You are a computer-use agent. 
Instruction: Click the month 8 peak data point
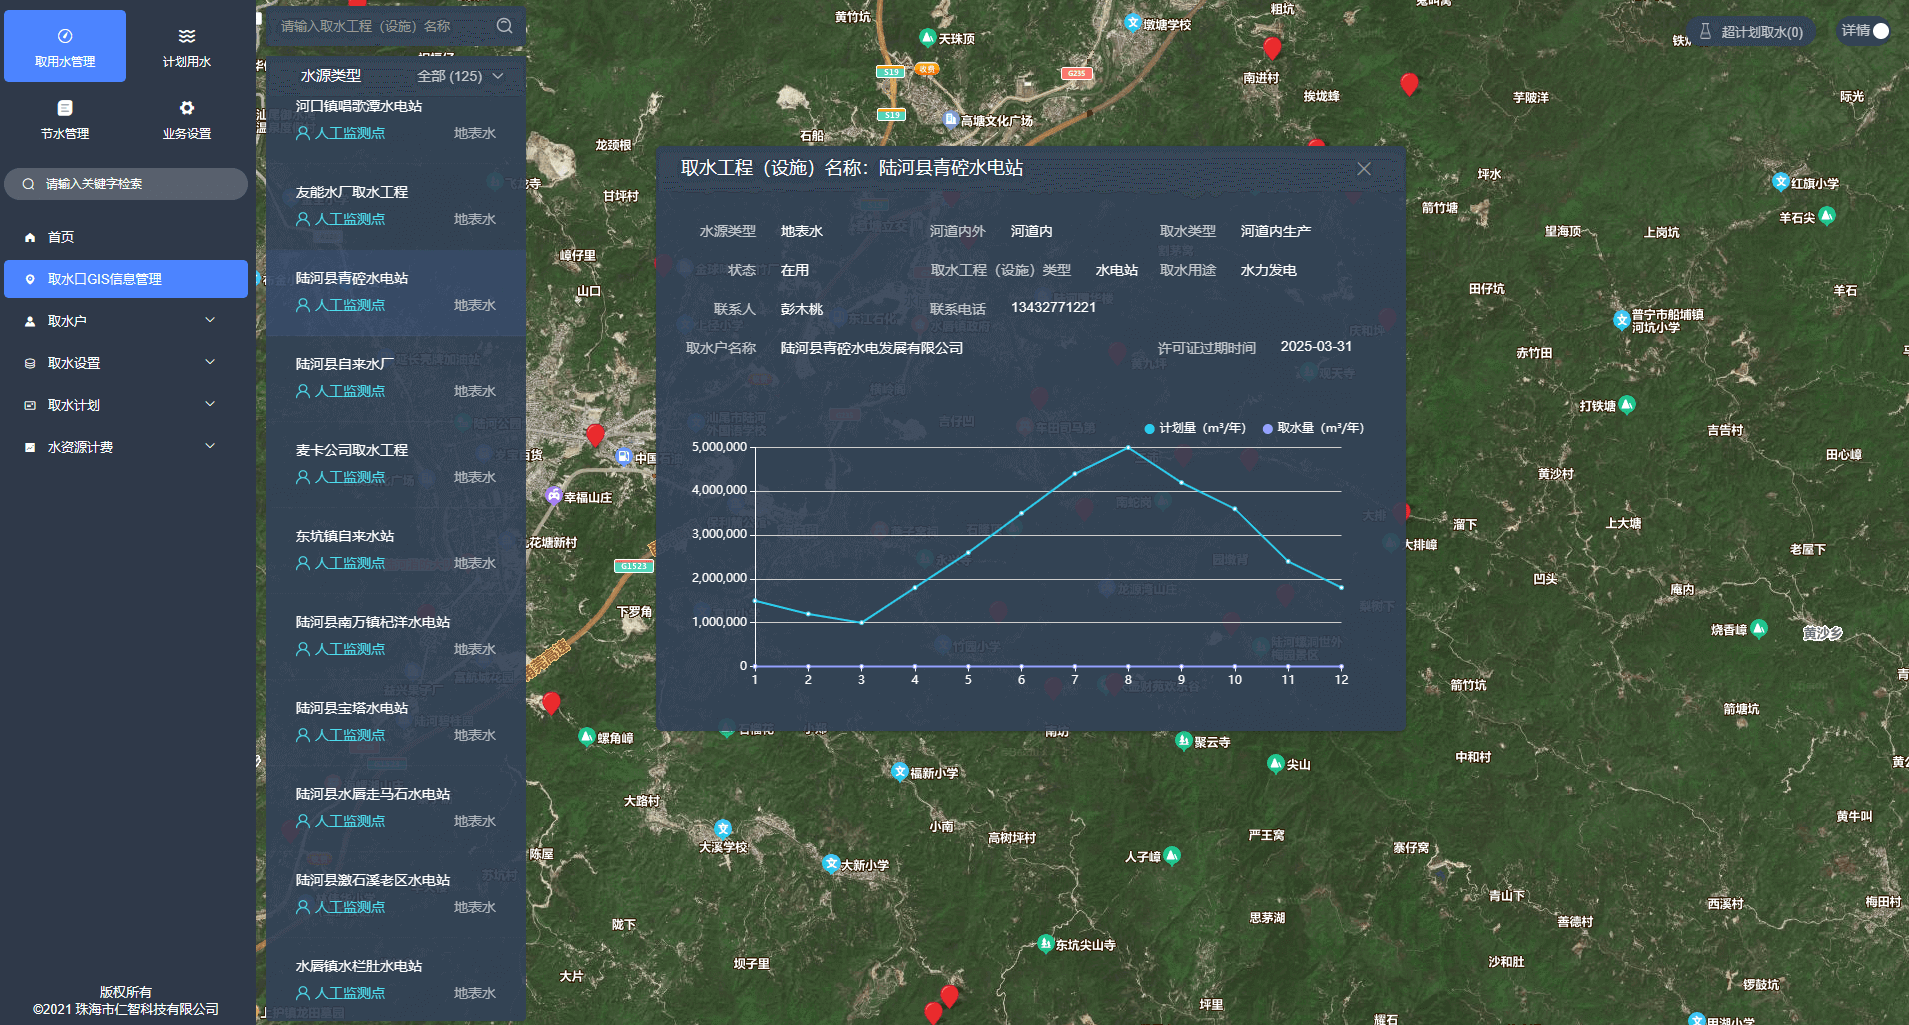click(1128, 447)
